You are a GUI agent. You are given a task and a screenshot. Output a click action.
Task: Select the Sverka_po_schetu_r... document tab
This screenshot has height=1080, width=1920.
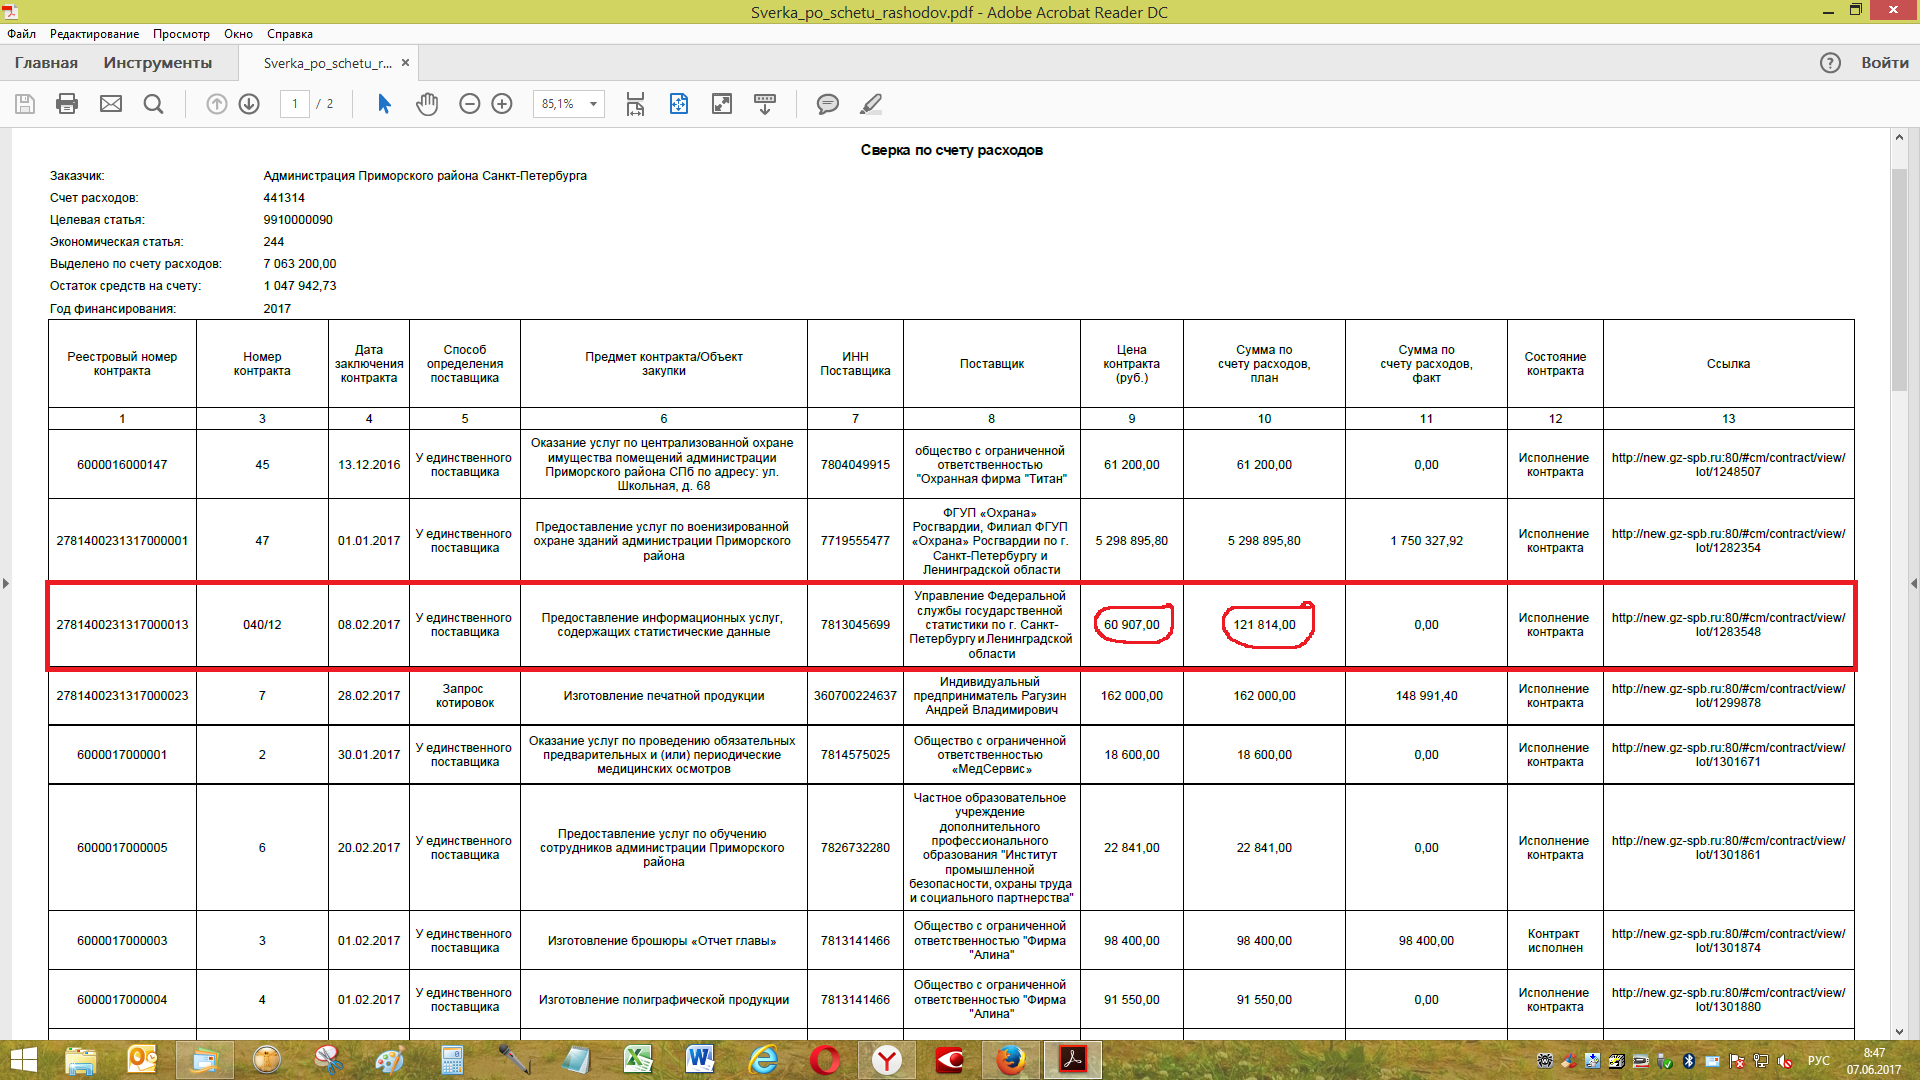(x=327, y=63)
